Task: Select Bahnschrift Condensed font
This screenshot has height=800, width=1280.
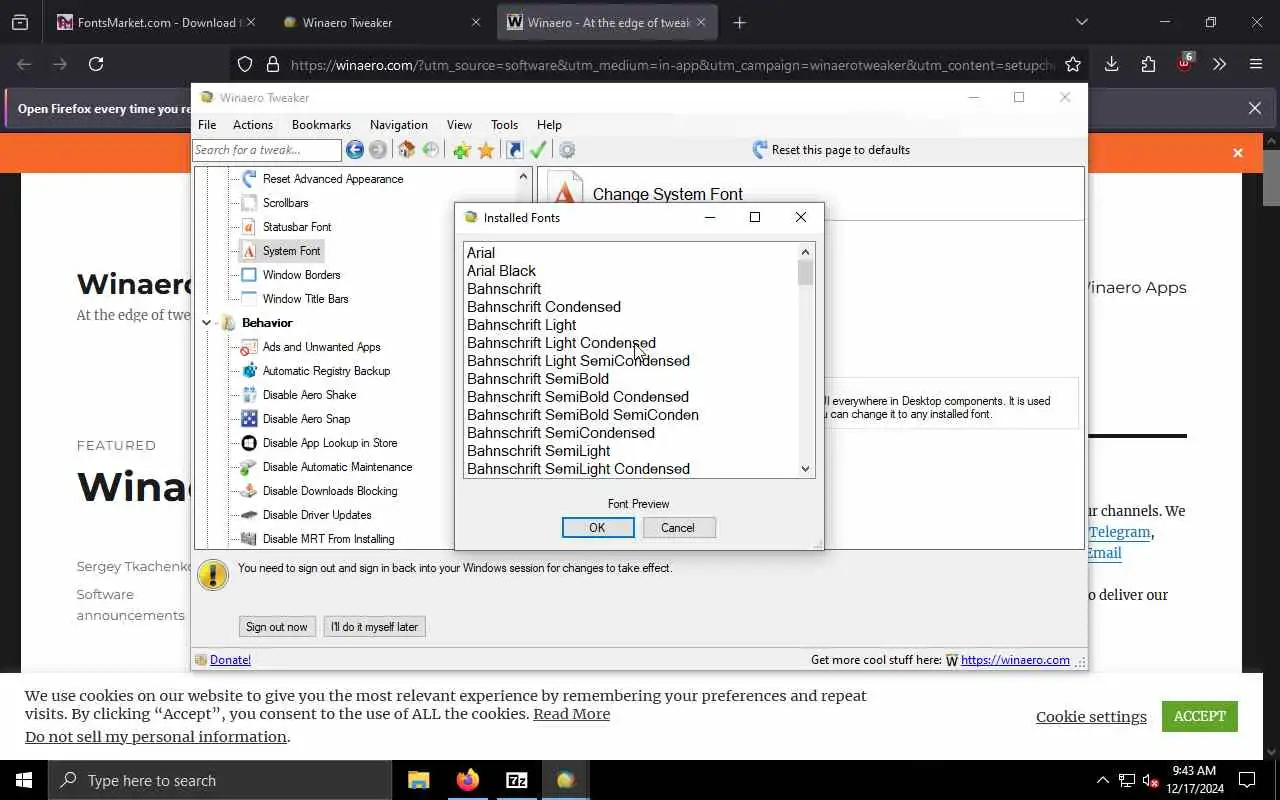Action: [x=544, y=307]
